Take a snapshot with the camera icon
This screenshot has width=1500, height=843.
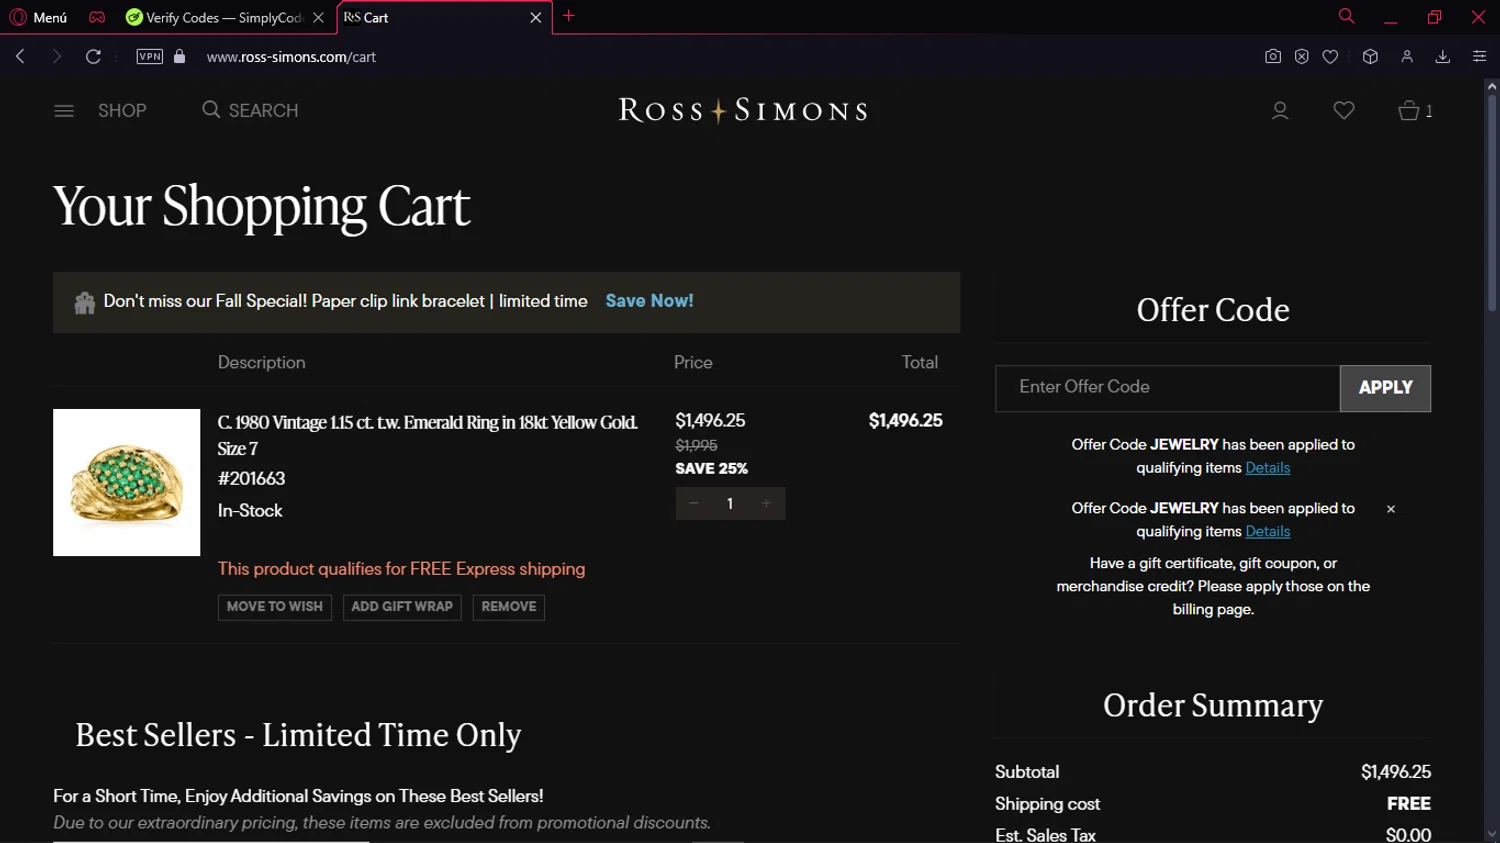tap(1273, 57)
